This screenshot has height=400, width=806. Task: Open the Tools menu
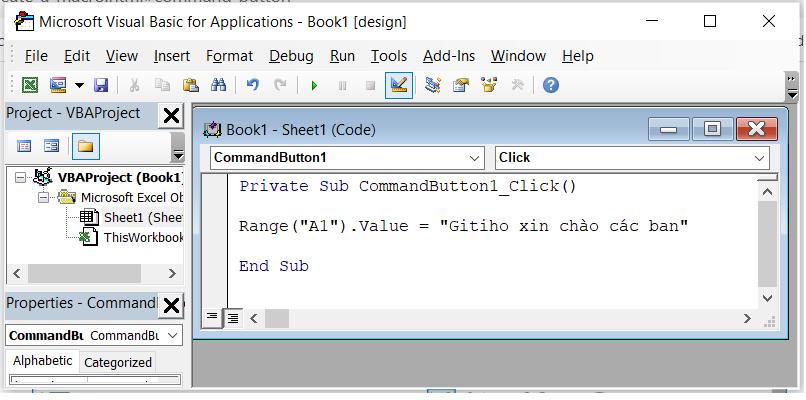(389, 56)
